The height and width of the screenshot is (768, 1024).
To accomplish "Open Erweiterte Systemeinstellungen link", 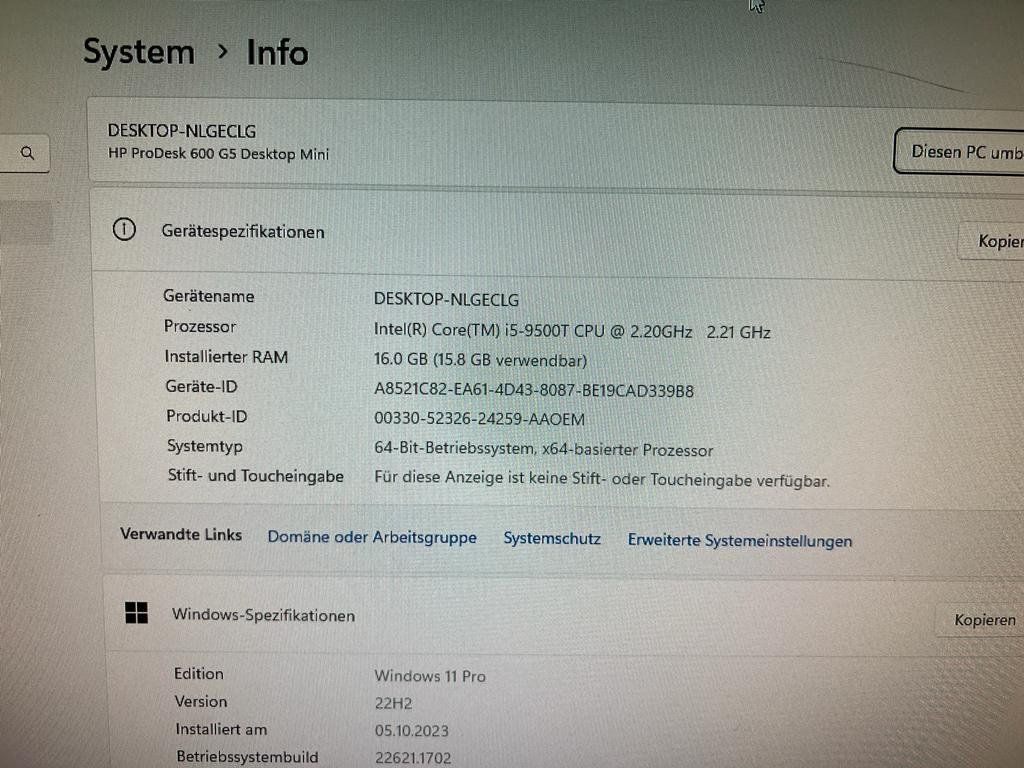I will (x=740, y=541).
